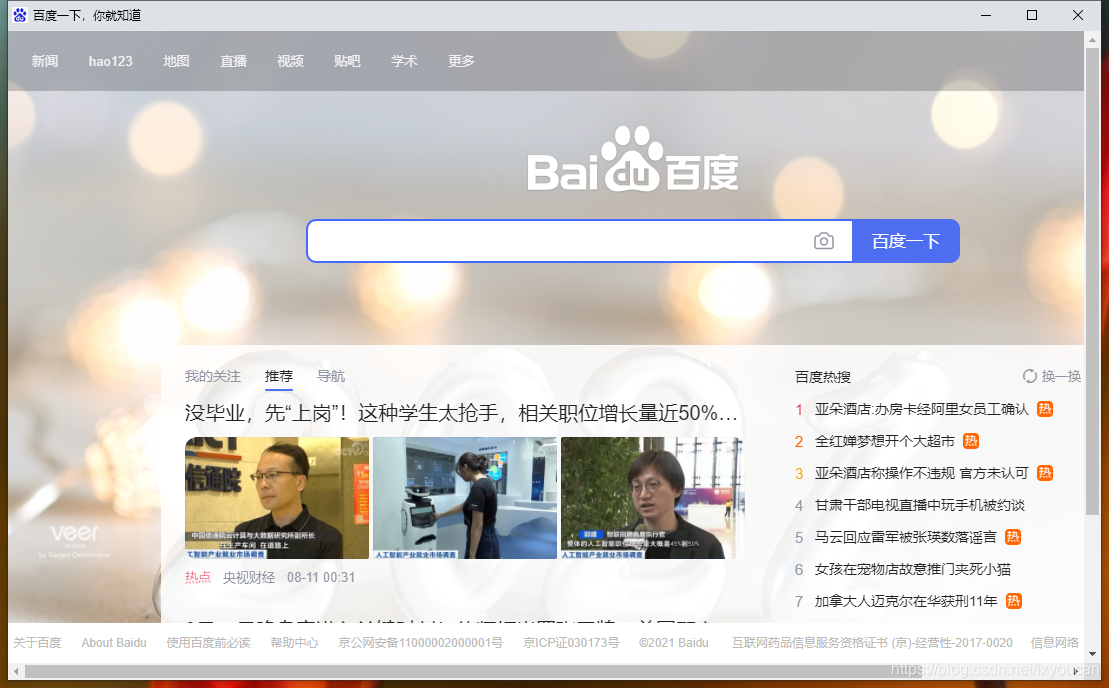Open 关于百度 footer link
This screenshot has width=1109, height=688.
pos(37,643)
